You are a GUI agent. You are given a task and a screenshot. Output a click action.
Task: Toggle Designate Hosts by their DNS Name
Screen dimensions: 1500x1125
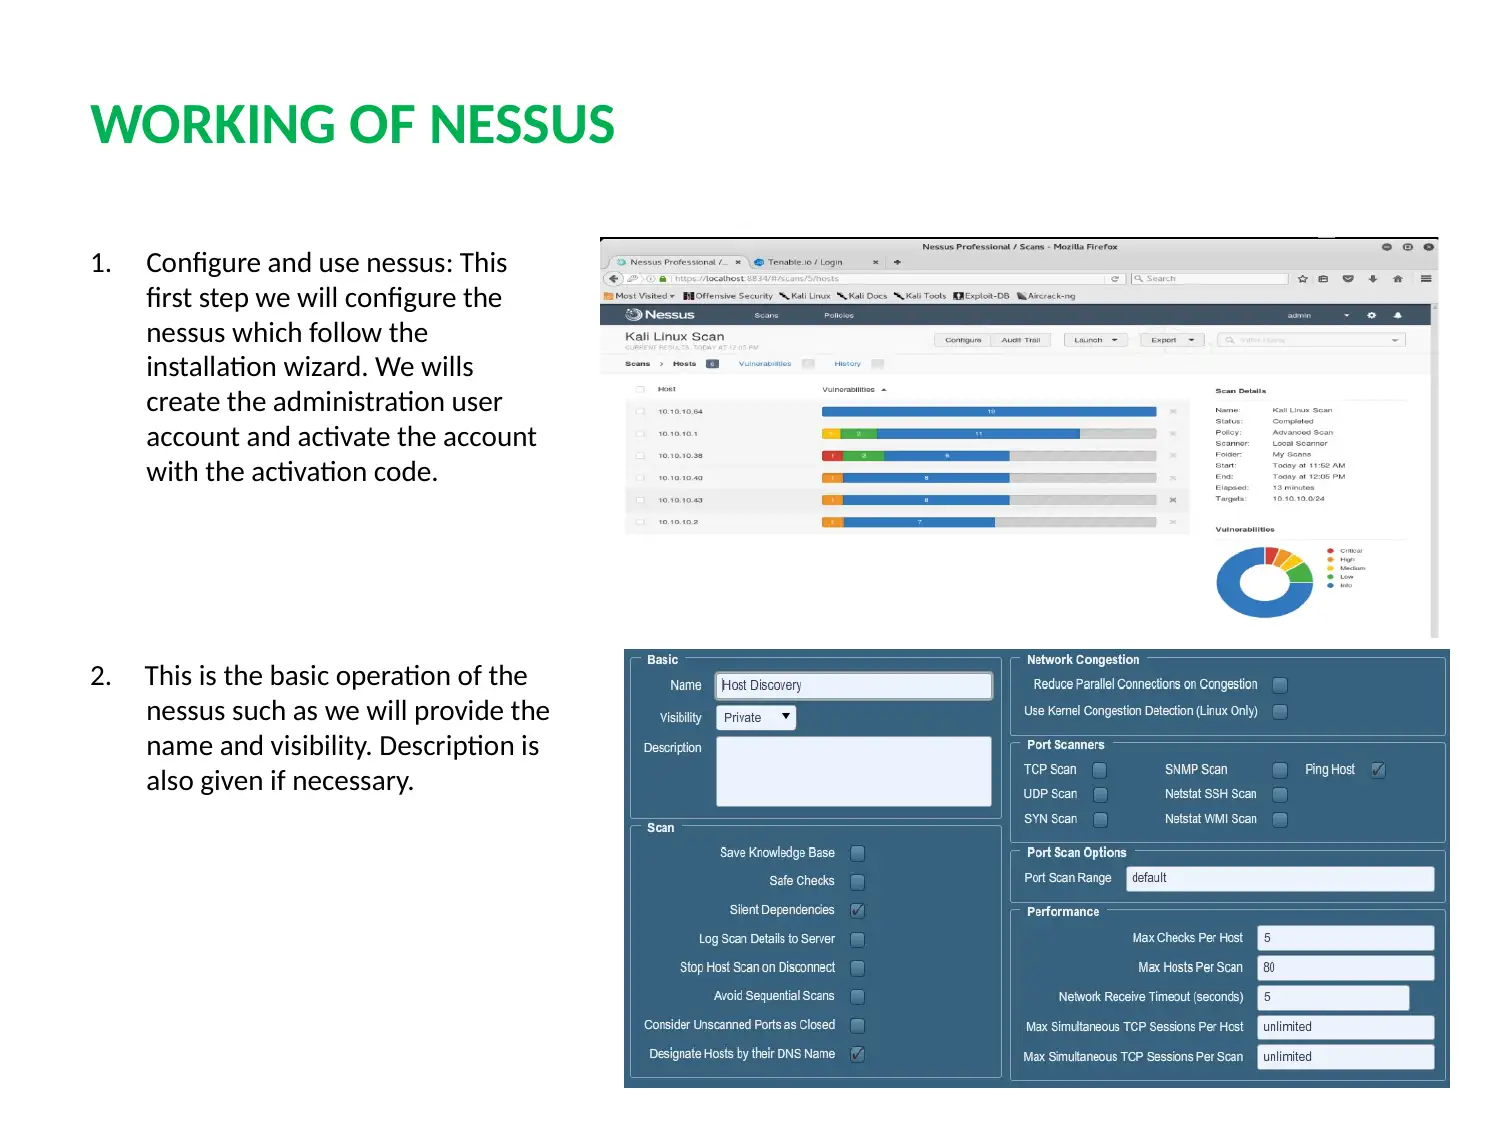click(857, 1055)
